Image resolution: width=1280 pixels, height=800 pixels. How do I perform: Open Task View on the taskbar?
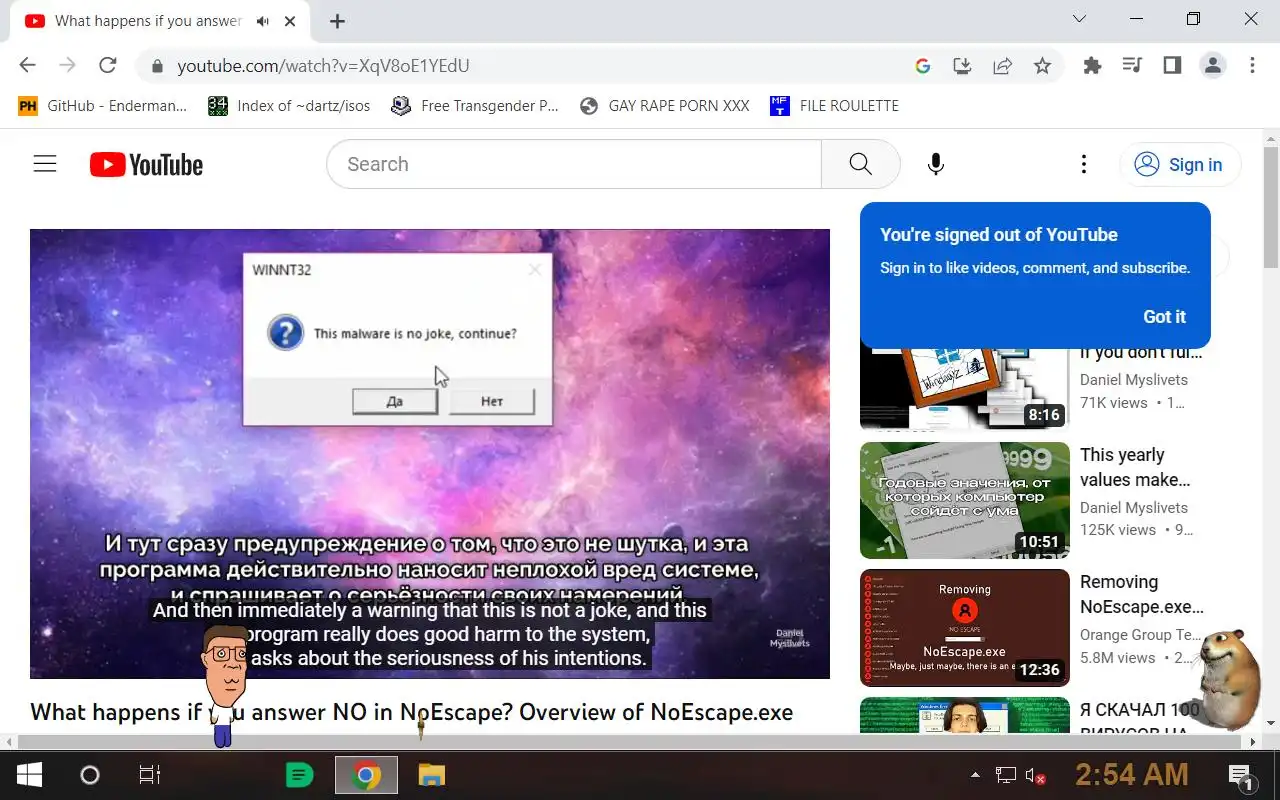[x=149, y=775]
